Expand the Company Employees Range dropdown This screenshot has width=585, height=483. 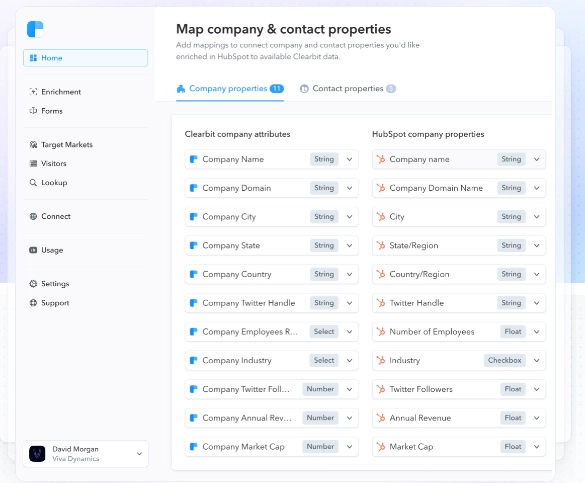point(350,332)
